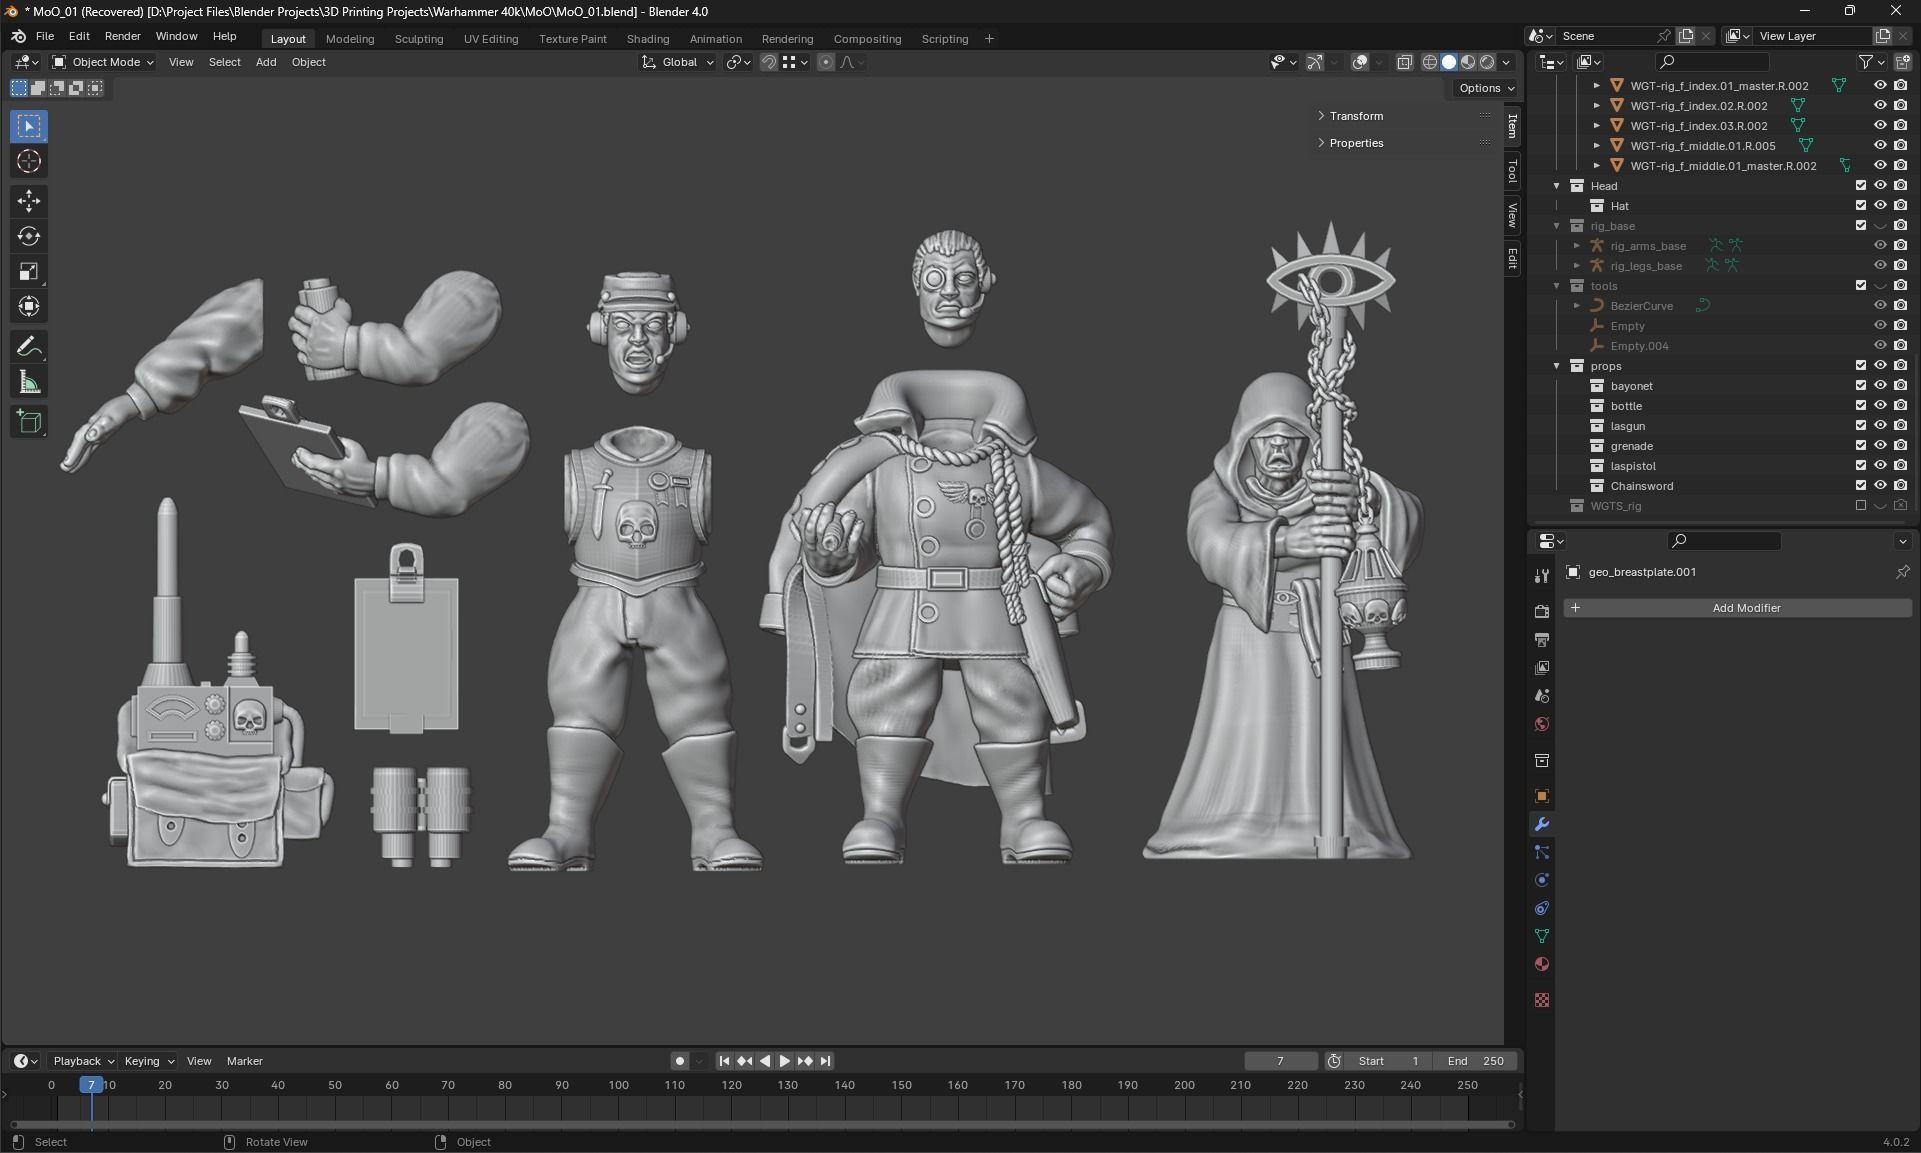Image resolution: width=1921 pixels, height=1153 pixels.
Task: Select the Add Cube tool
Action: pos(29,422)
